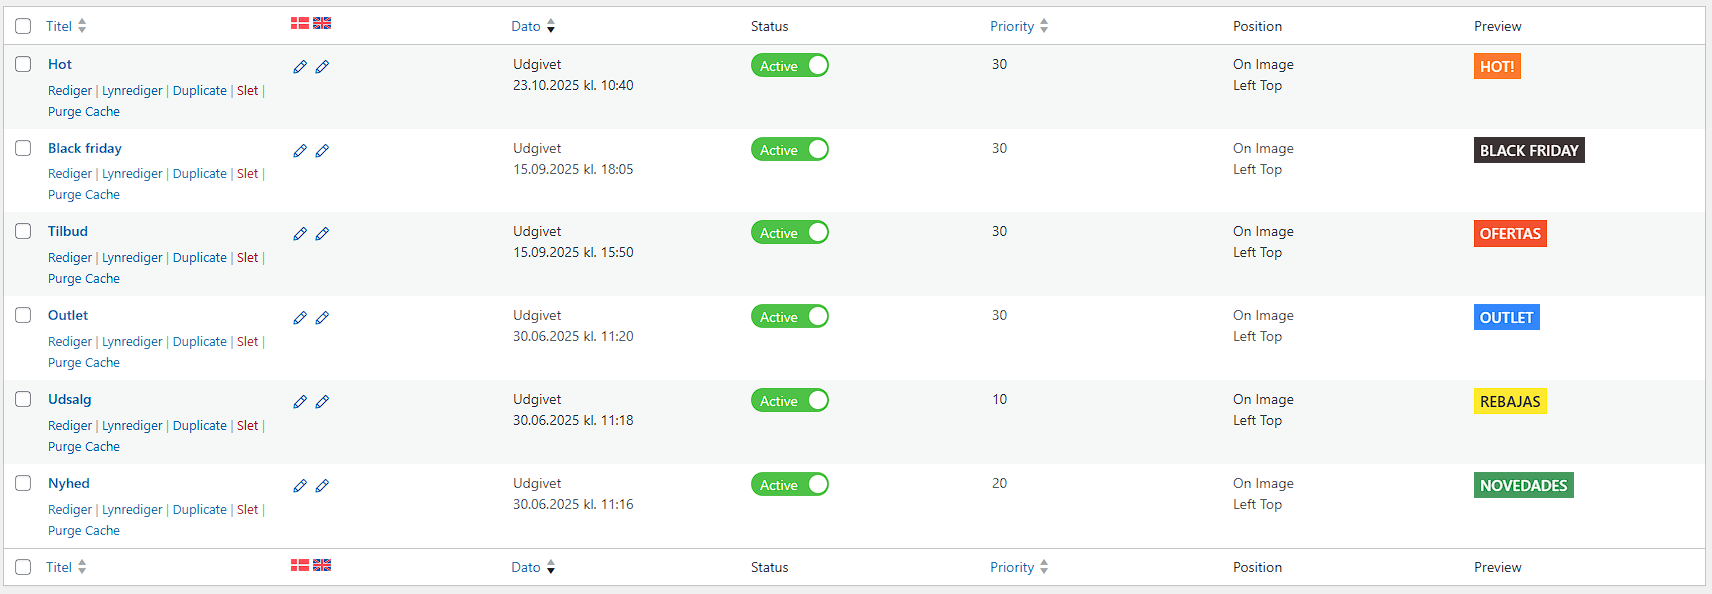Click Slet under the Tilbud label
Image resolution: width=1712 pixels, height=594 pixels.
[x=247, y=258]
